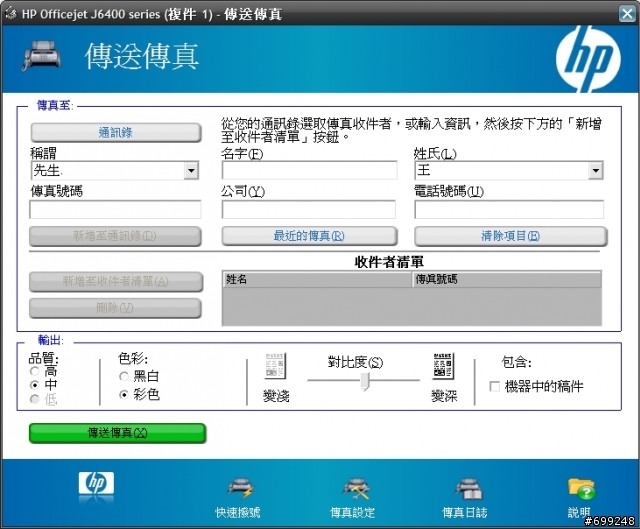Screen dimensions: 640x529
Task: Click the 變深 darker contrast icon
Action: [x=443, y=366]
